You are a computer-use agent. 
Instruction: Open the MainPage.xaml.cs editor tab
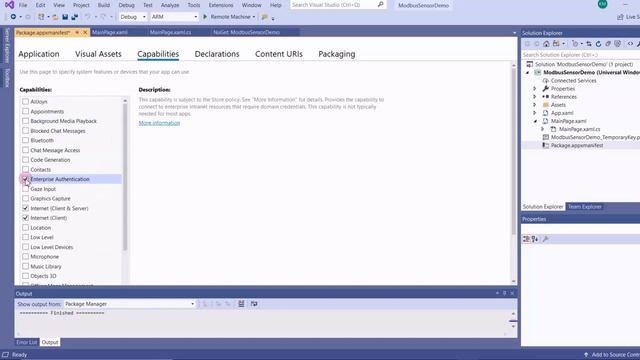pos(170,32)
